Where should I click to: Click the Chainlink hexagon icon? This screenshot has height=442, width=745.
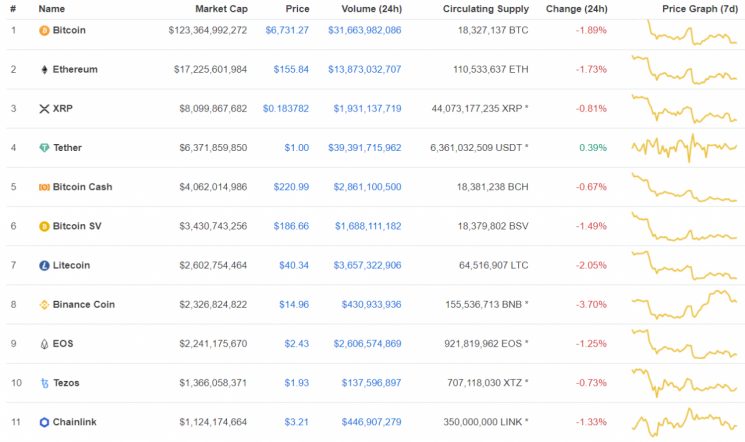click(x=44, y=422)
